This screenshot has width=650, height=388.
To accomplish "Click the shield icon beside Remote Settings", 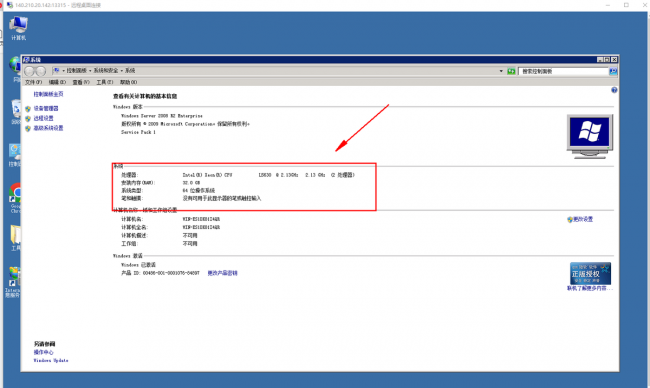I will [x=28, y=119].
